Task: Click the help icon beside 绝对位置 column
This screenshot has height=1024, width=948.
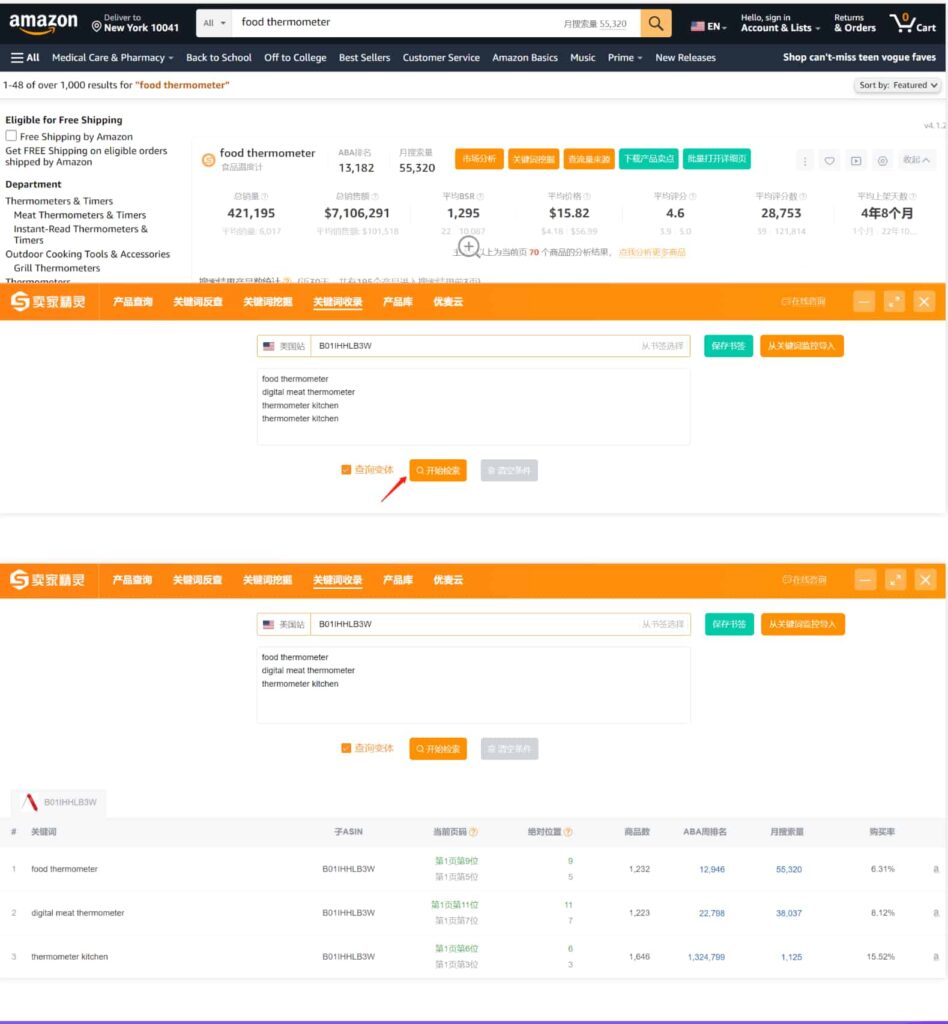Action: (568, 831)
